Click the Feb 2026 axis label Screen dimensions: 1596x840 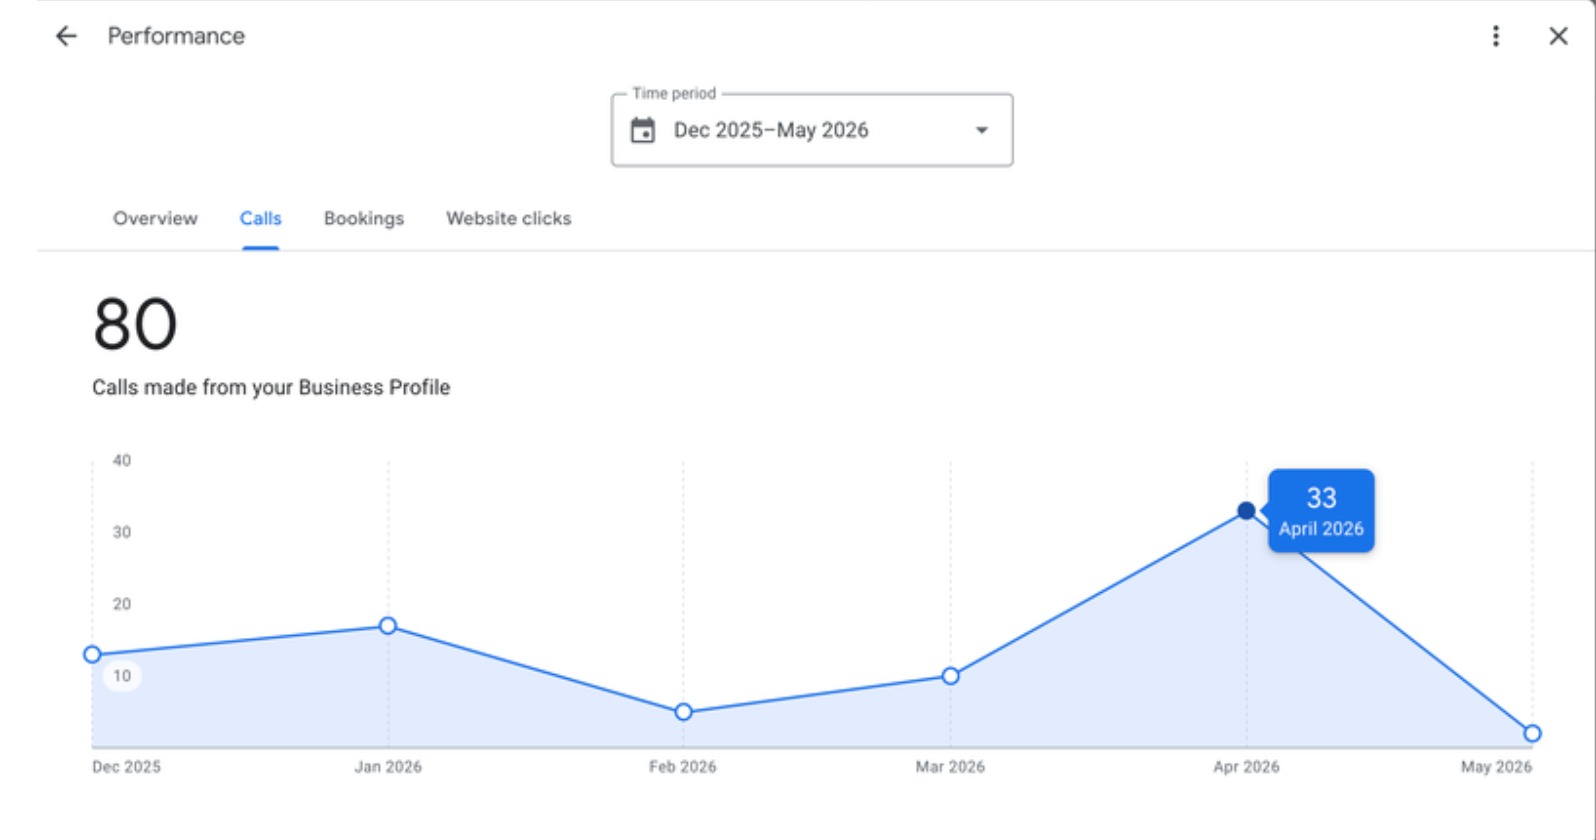click(683, 767)
